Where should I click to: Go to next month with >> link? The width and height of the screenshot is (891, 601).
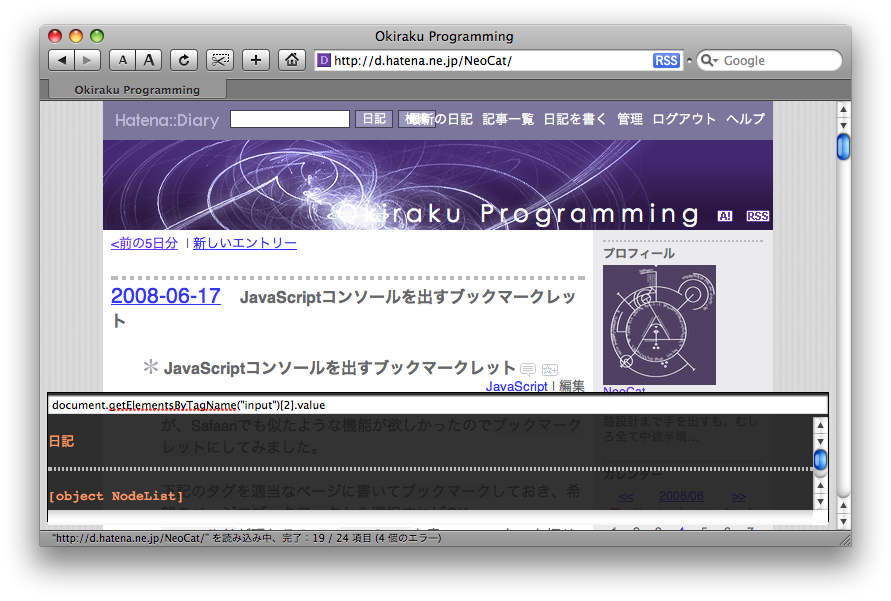[739, 496]
